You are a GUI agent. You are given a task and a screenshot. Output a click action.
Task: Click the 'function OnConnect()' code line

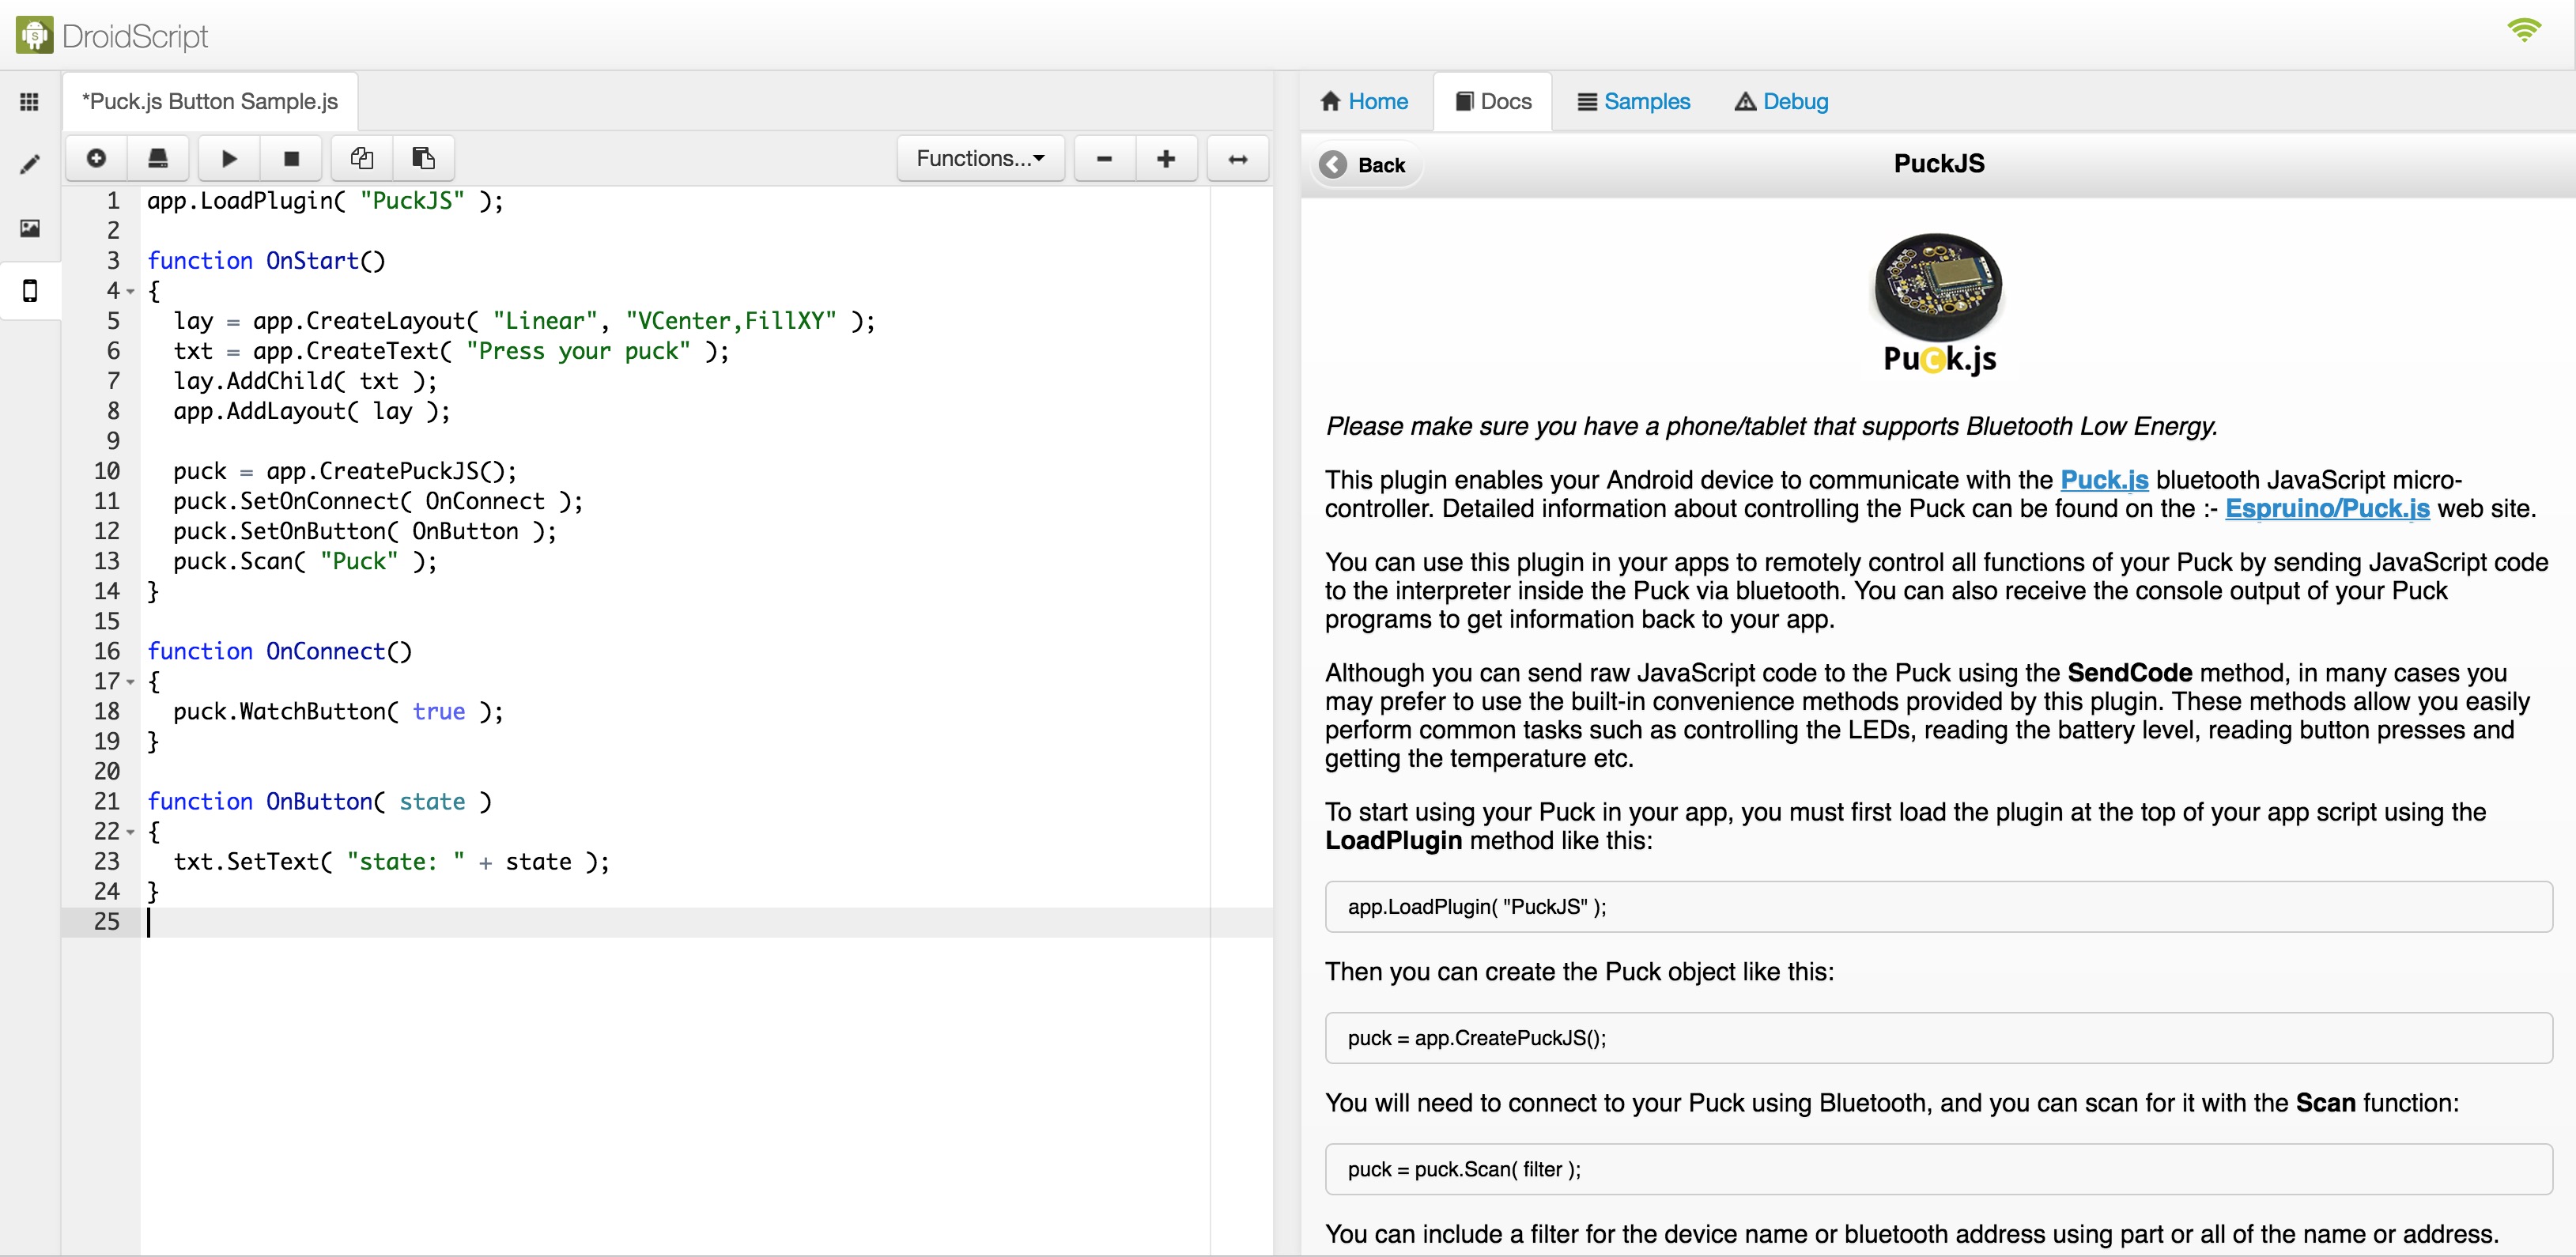tap(279, 652)
